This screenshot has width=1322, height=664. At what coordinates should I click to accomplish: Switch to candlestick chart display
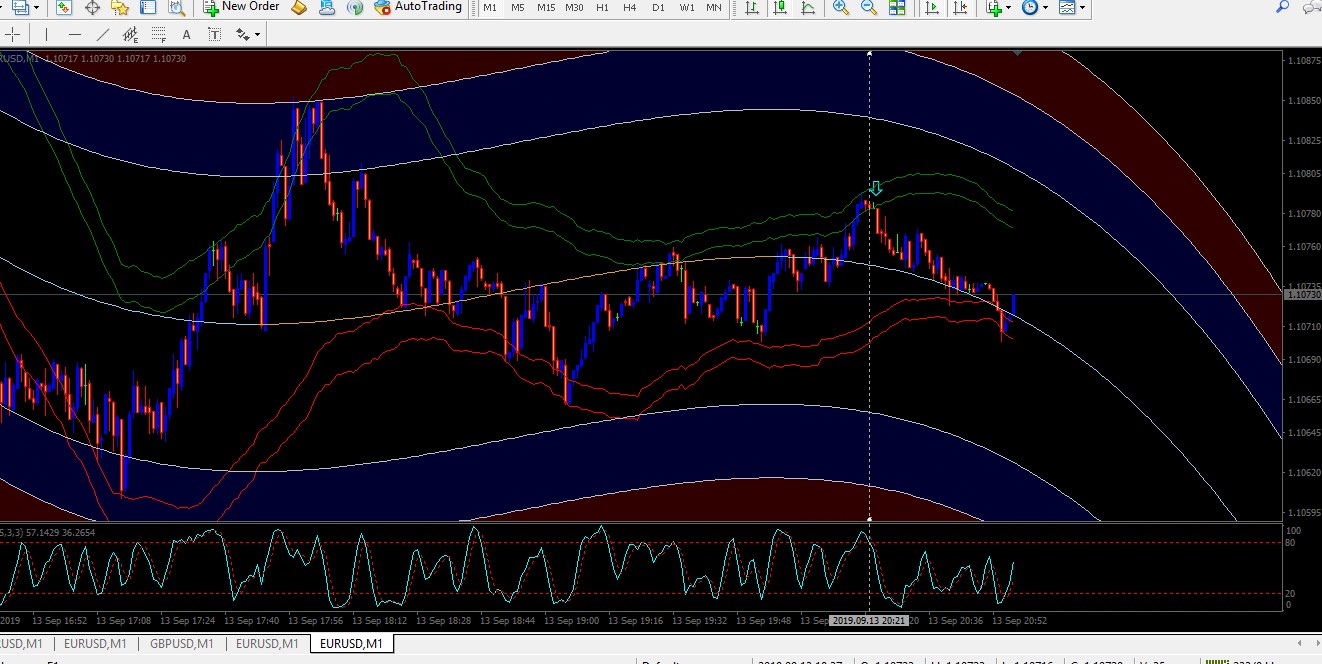coord(778,8)
